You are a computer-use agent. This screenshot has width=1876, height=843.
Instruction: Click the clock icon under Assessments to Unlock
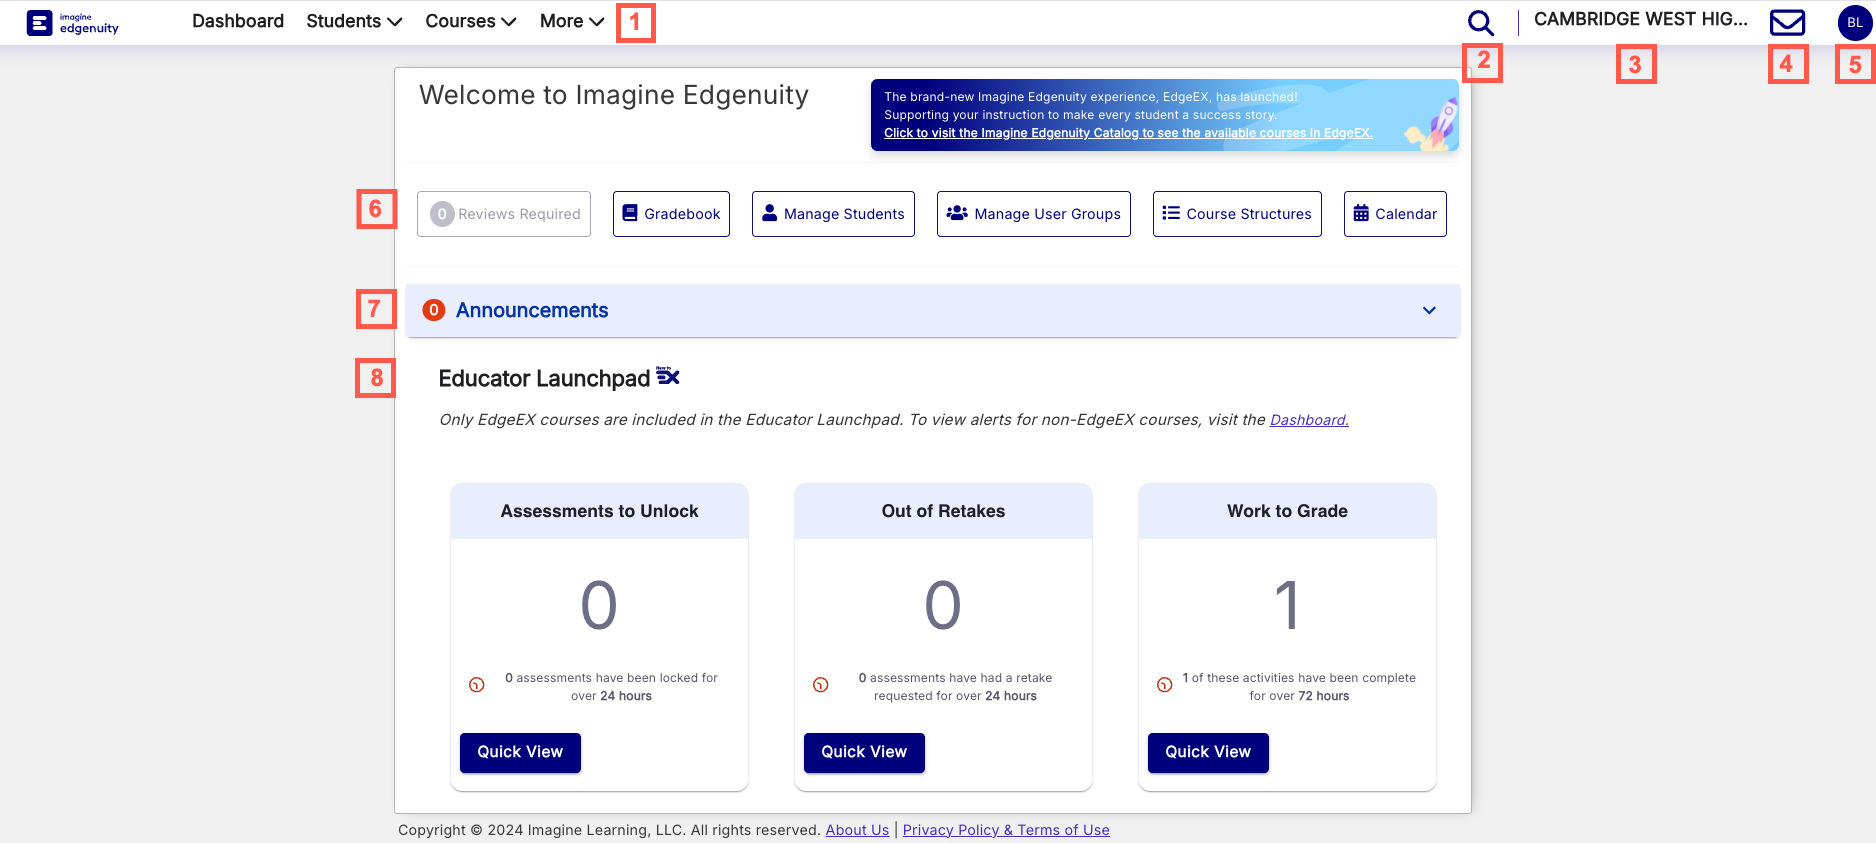(x=477, y=685)
